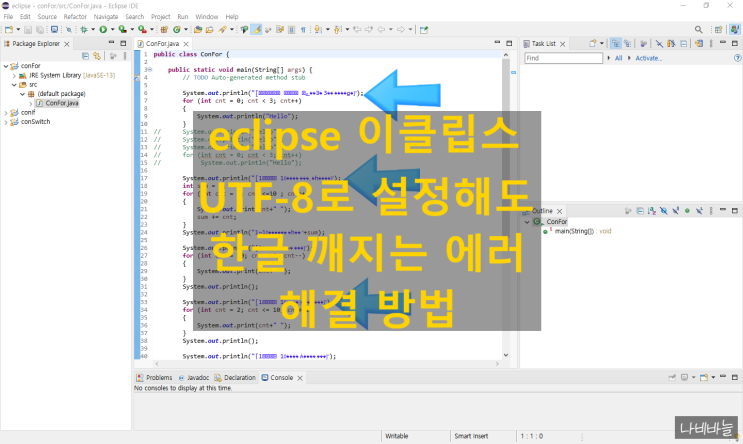Viewport: 743px width, 444px height.
Task: Close the ConFor.java editor tab
Action: (186, 44)
